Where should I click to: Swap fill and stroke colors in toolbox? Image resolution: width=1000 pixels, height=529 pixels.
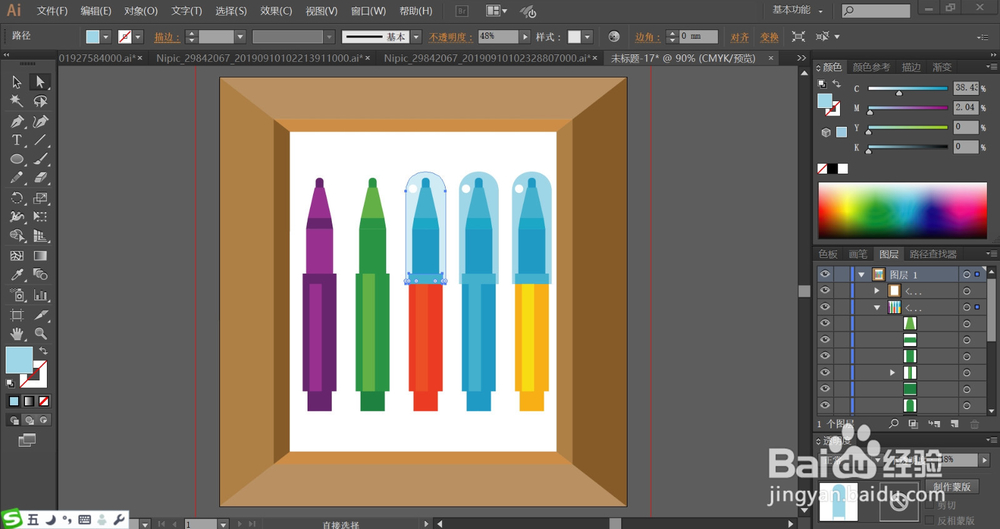pos(43,351)
